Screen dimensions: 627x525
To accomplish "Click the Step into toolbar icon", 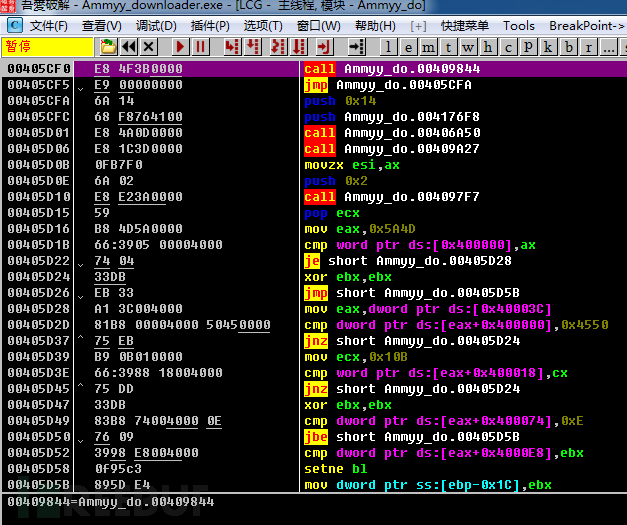I will pos(231,47).
